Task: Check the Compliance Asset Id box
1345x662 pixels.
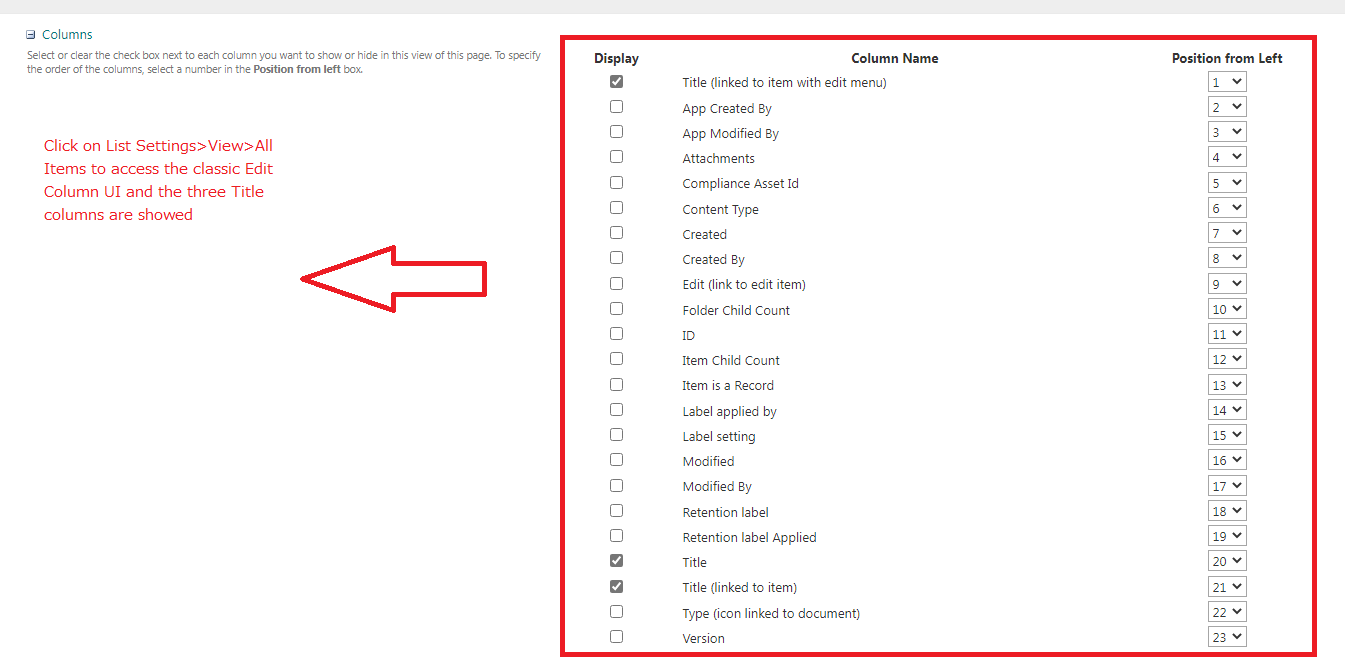Action: point(616,182)
